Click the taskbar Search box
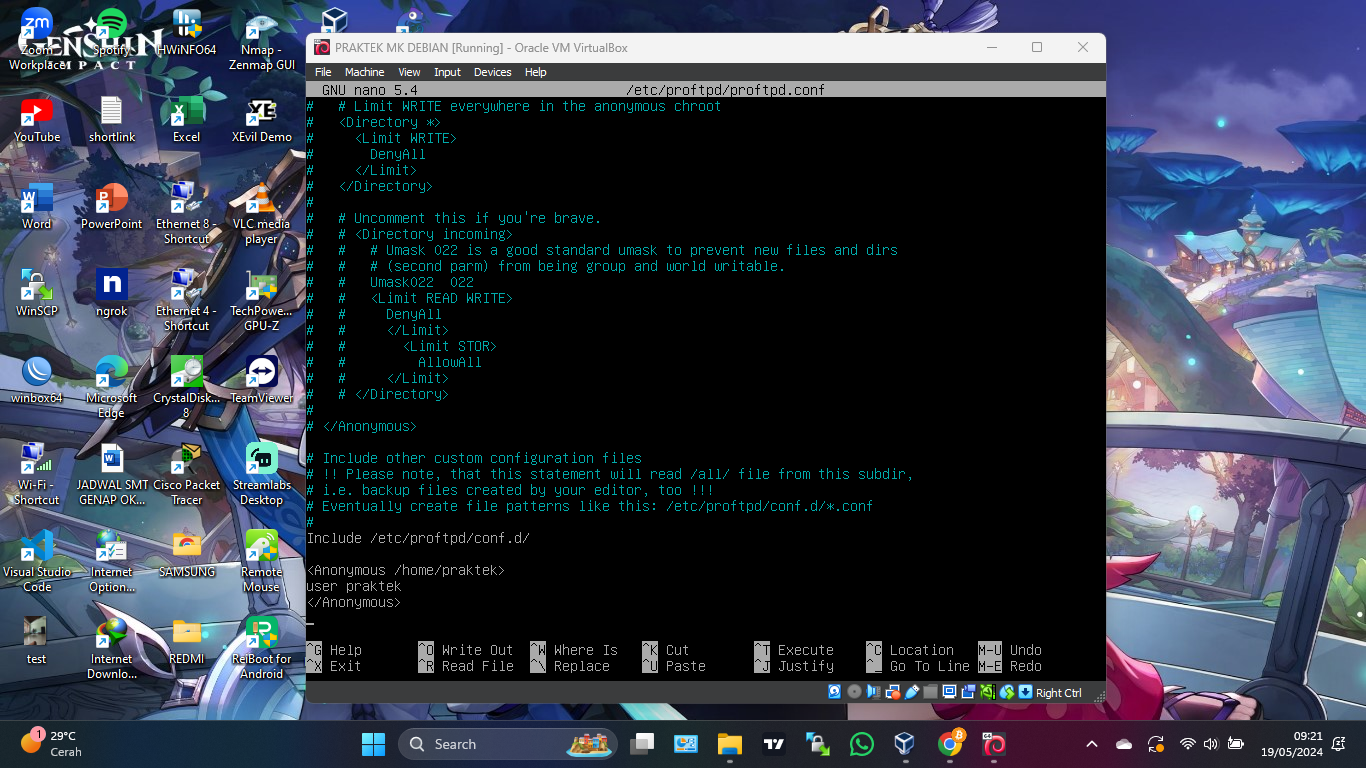The width and height of the screenshot is (1366, 768). 508,744
